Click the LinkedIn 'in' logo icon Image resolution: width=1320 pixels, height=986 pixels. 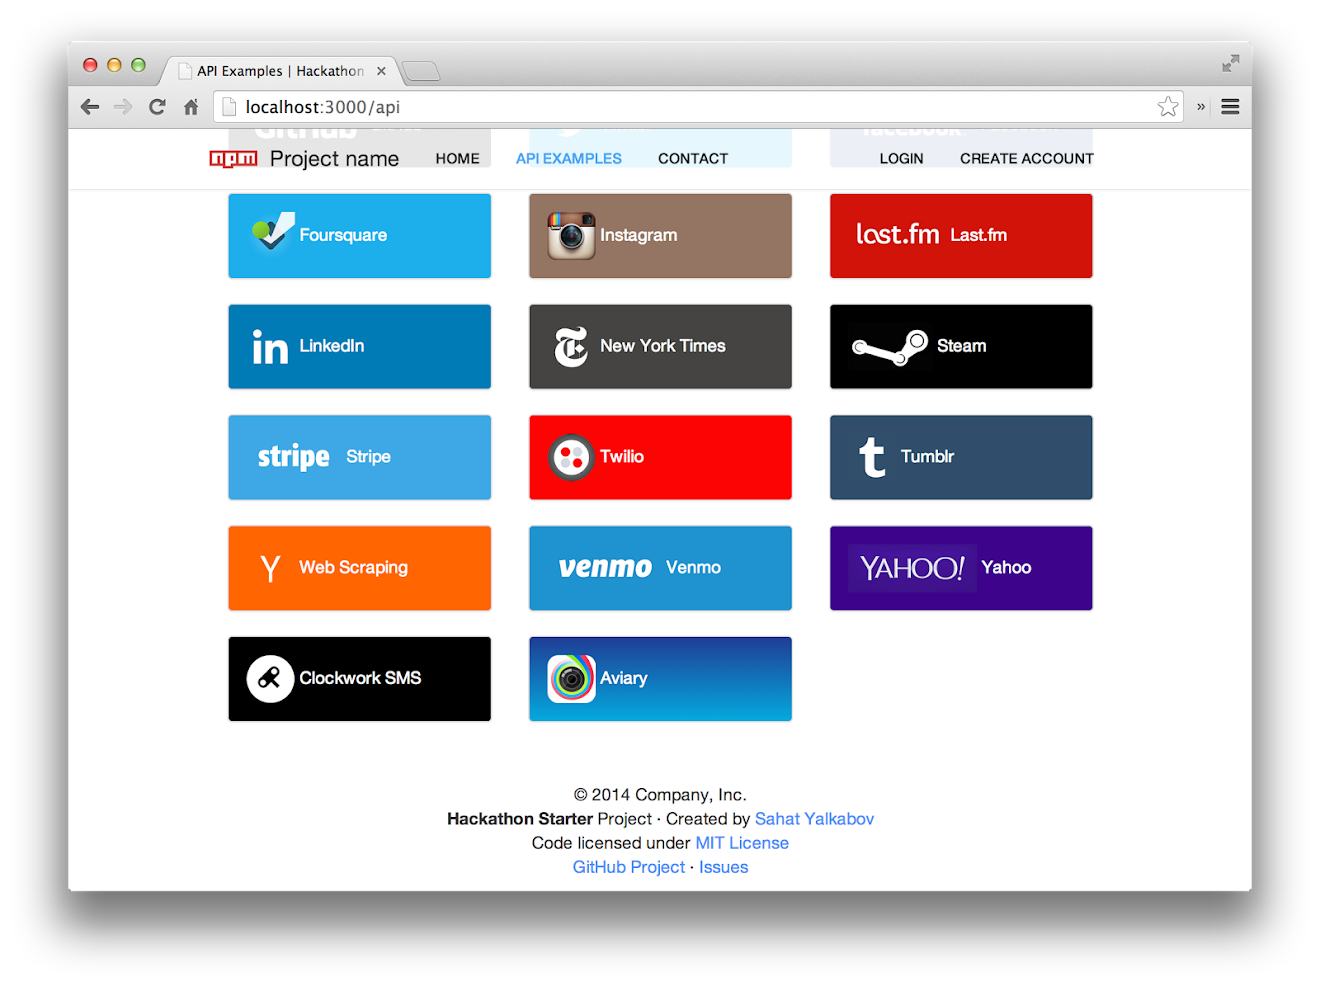(270, 347)
